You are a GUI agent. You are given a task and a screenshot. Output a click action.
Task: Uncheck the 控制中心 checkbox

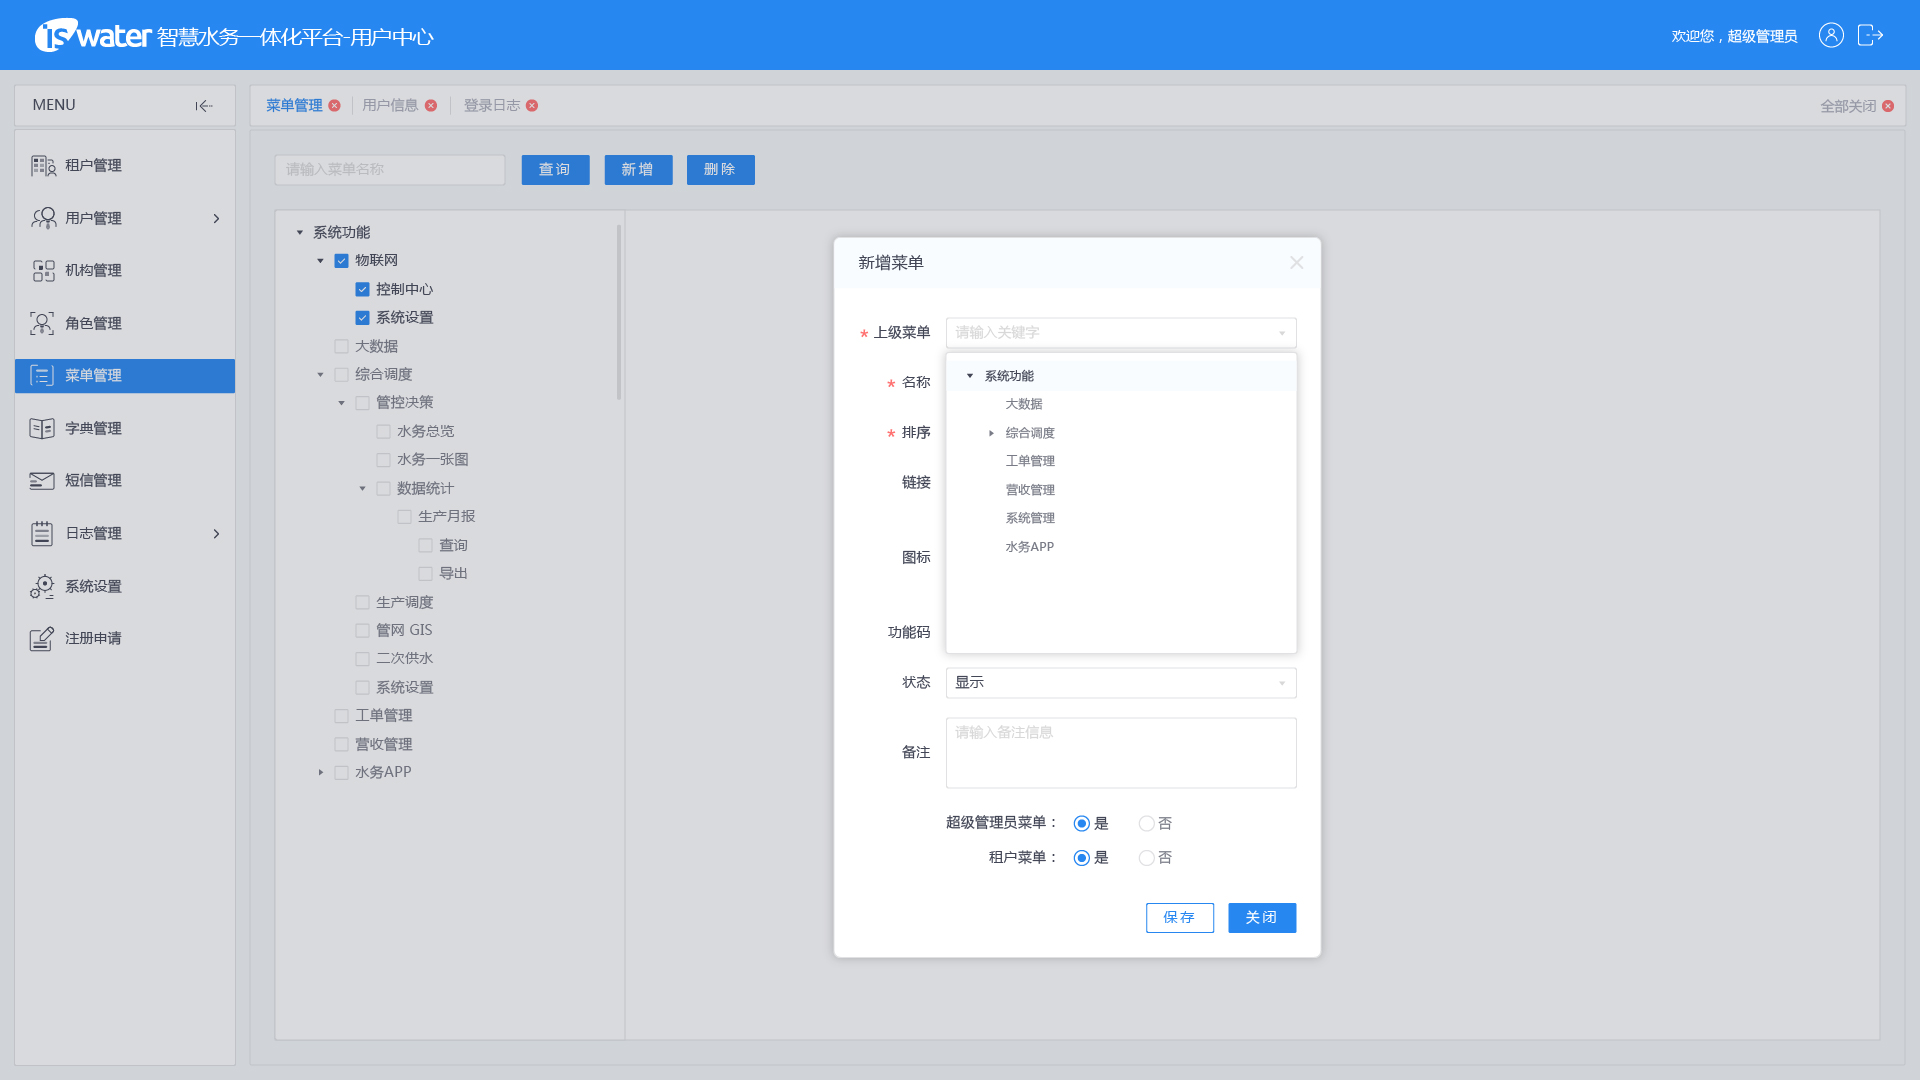click(x=363, y=289)
